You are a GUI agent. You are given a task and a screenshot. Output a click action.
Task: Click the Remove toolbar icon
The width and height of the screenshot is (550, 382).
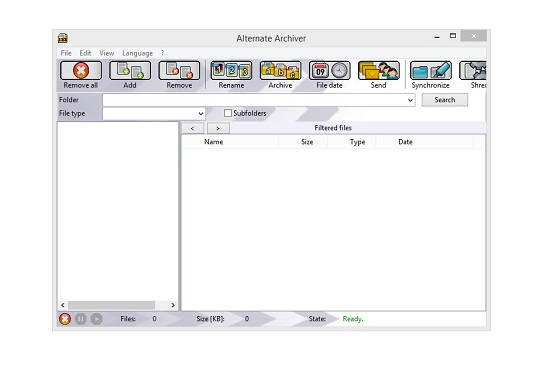click(179, 71)
